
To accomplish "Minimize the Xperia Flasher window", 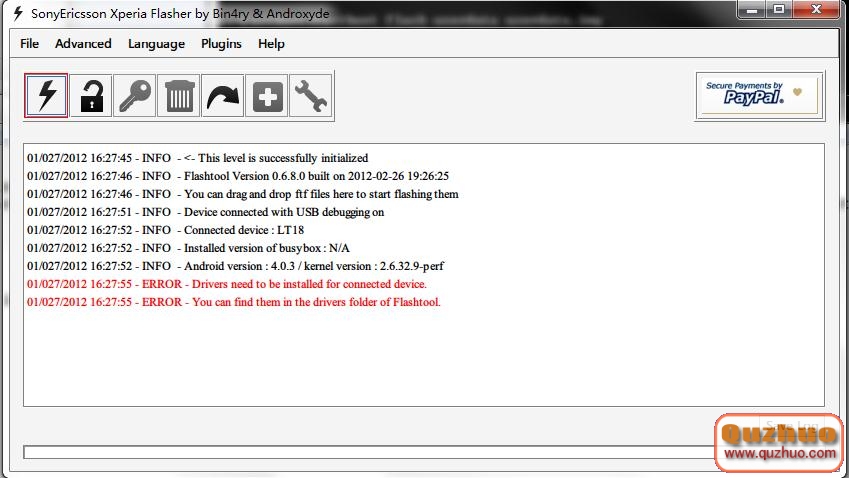I will 752,10.
